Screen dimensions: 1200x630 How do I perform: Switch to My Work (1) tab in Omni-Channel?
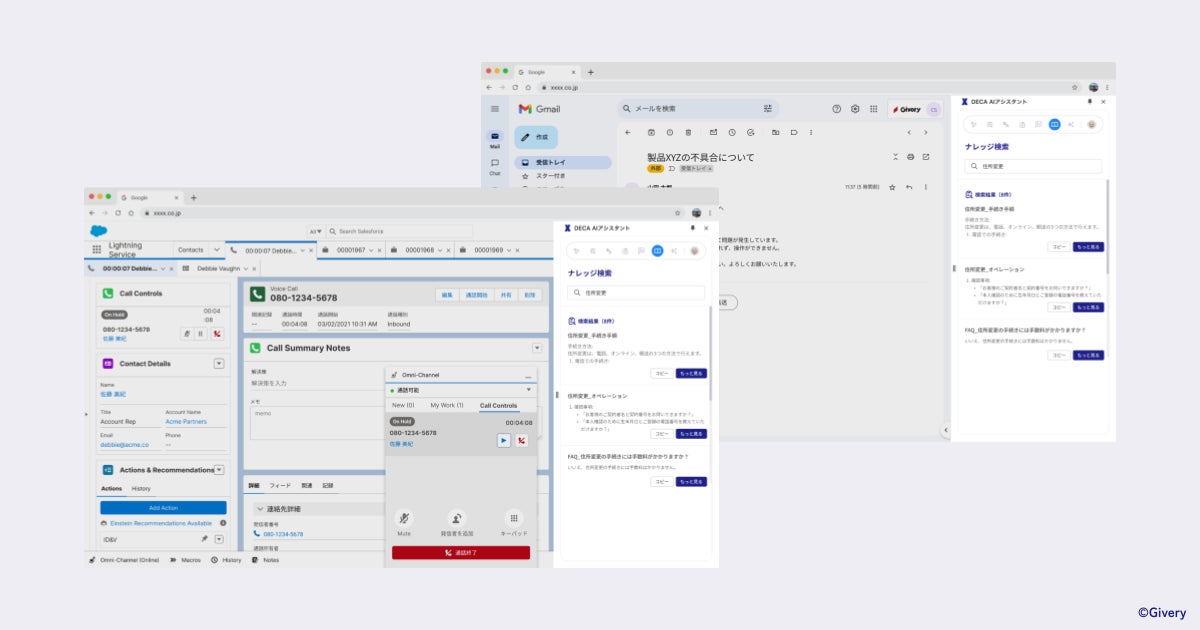(x=447, y=405)
